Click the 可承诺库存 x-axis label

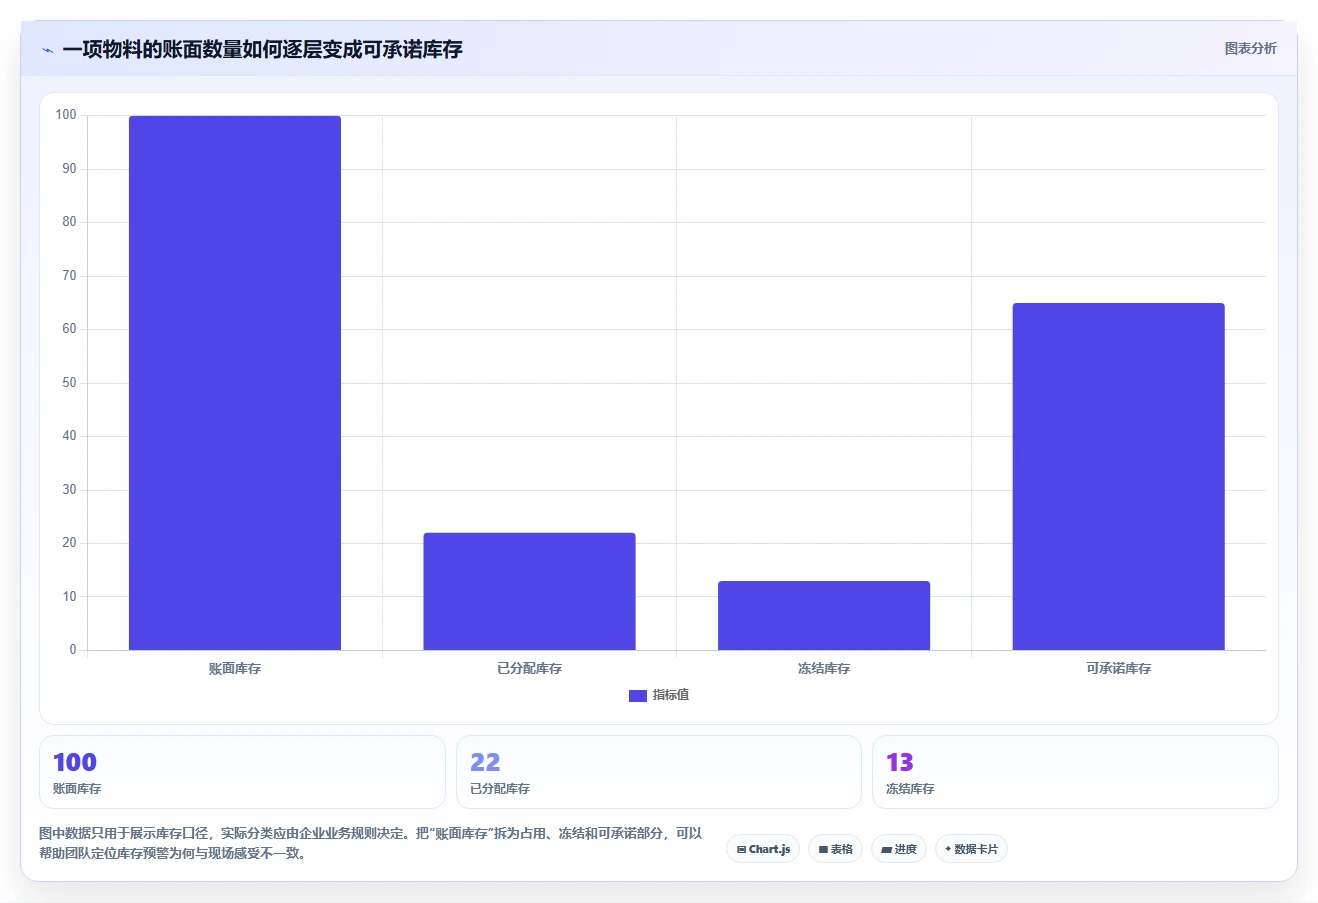[x=1118, y=669]
